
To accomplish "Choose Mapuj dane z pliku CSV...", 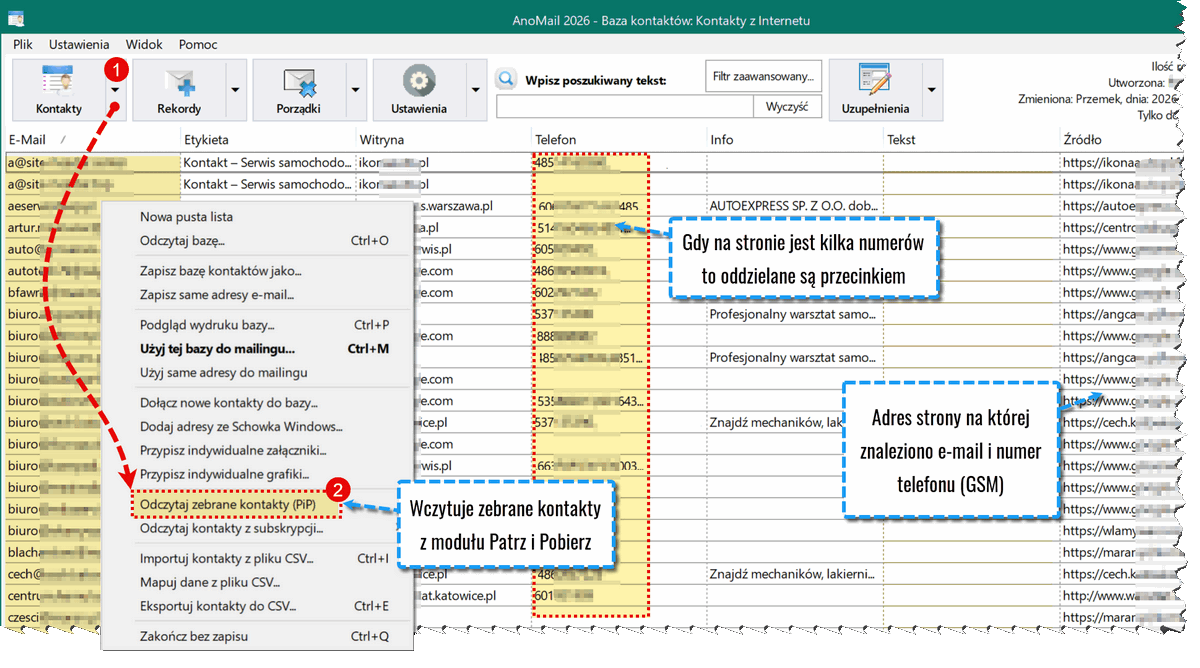I will point(258,582).
